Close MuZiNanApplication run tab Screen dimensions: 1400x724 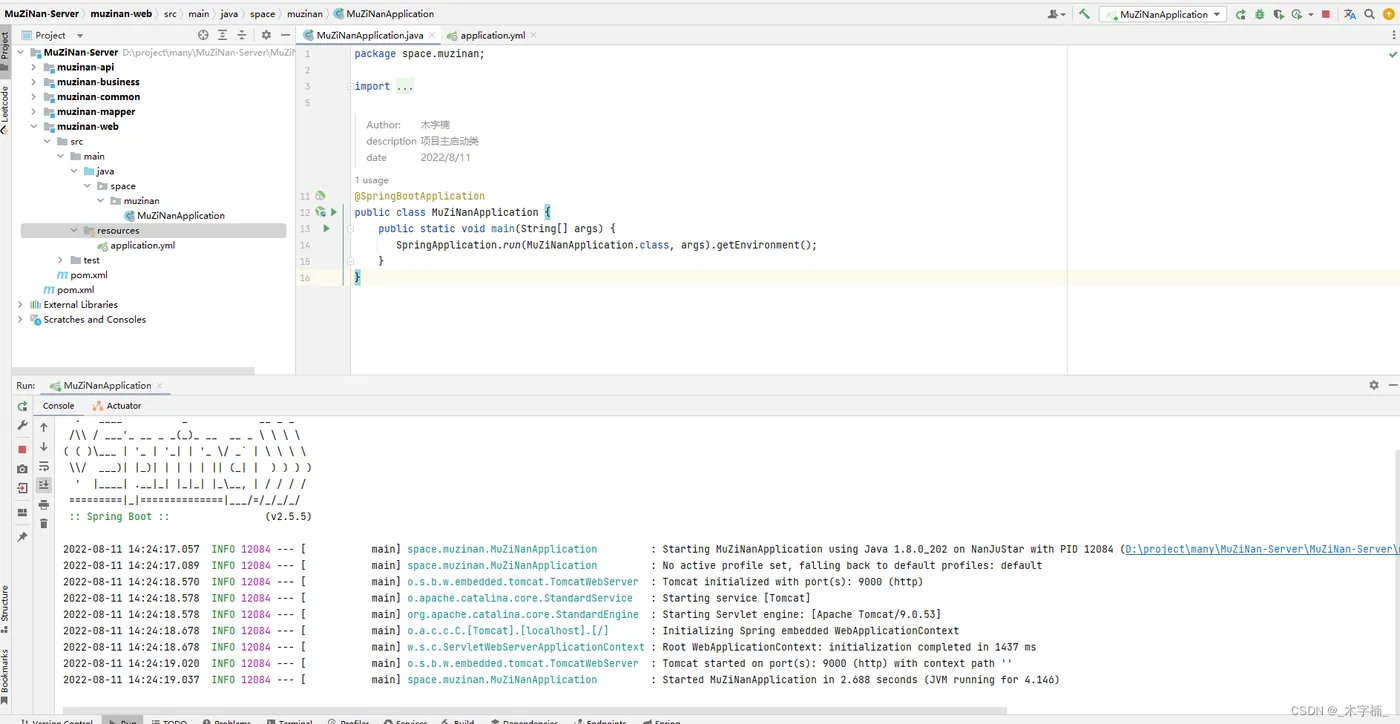[x=160, y=386]
